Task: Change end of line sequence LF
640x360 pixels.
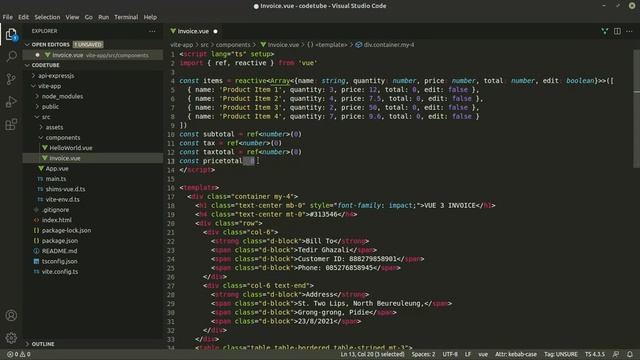Action: pyautogui.click(x=468, y=354)
